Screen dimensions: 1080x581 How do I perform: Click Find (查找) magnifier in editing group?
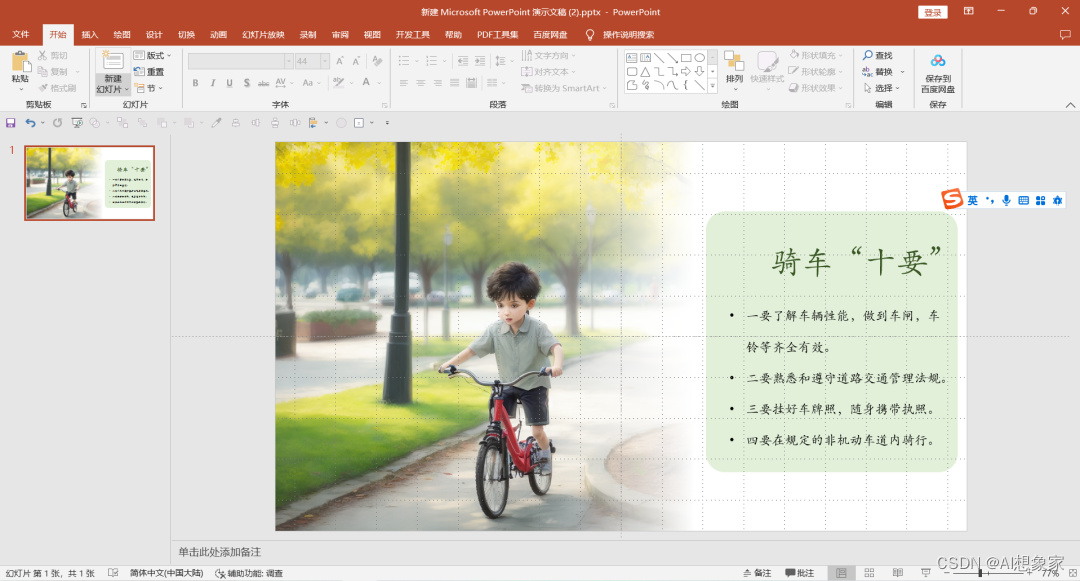(868, 55)
